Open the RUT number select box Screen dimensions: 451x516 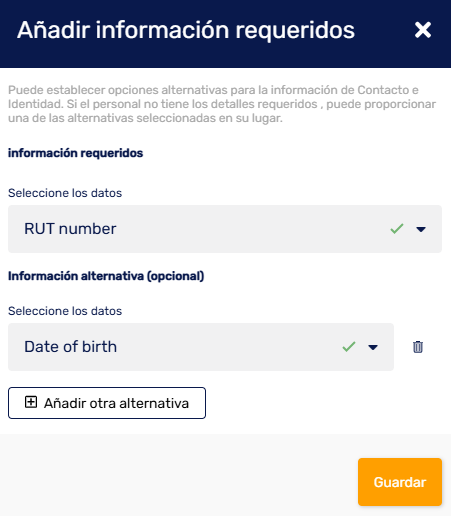(225, 229)
